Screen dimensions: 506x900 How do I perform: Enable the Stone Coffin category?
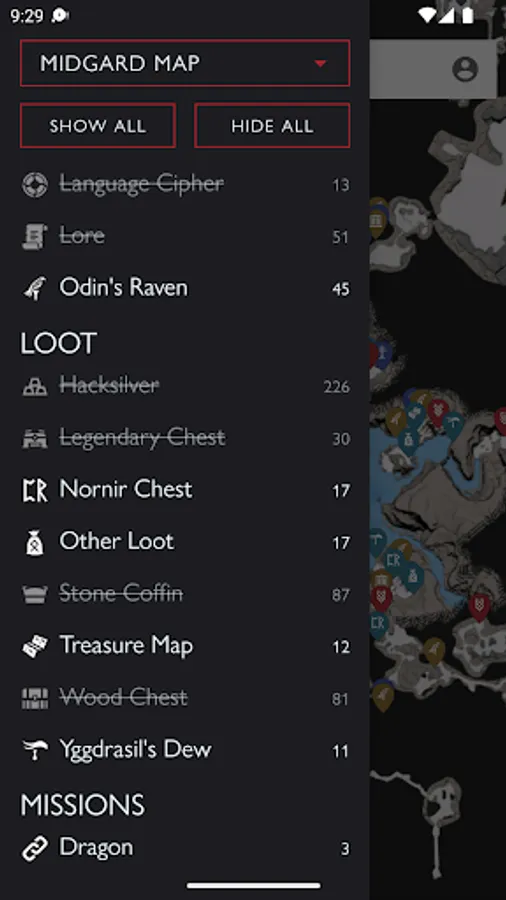[x=185, y=594]
